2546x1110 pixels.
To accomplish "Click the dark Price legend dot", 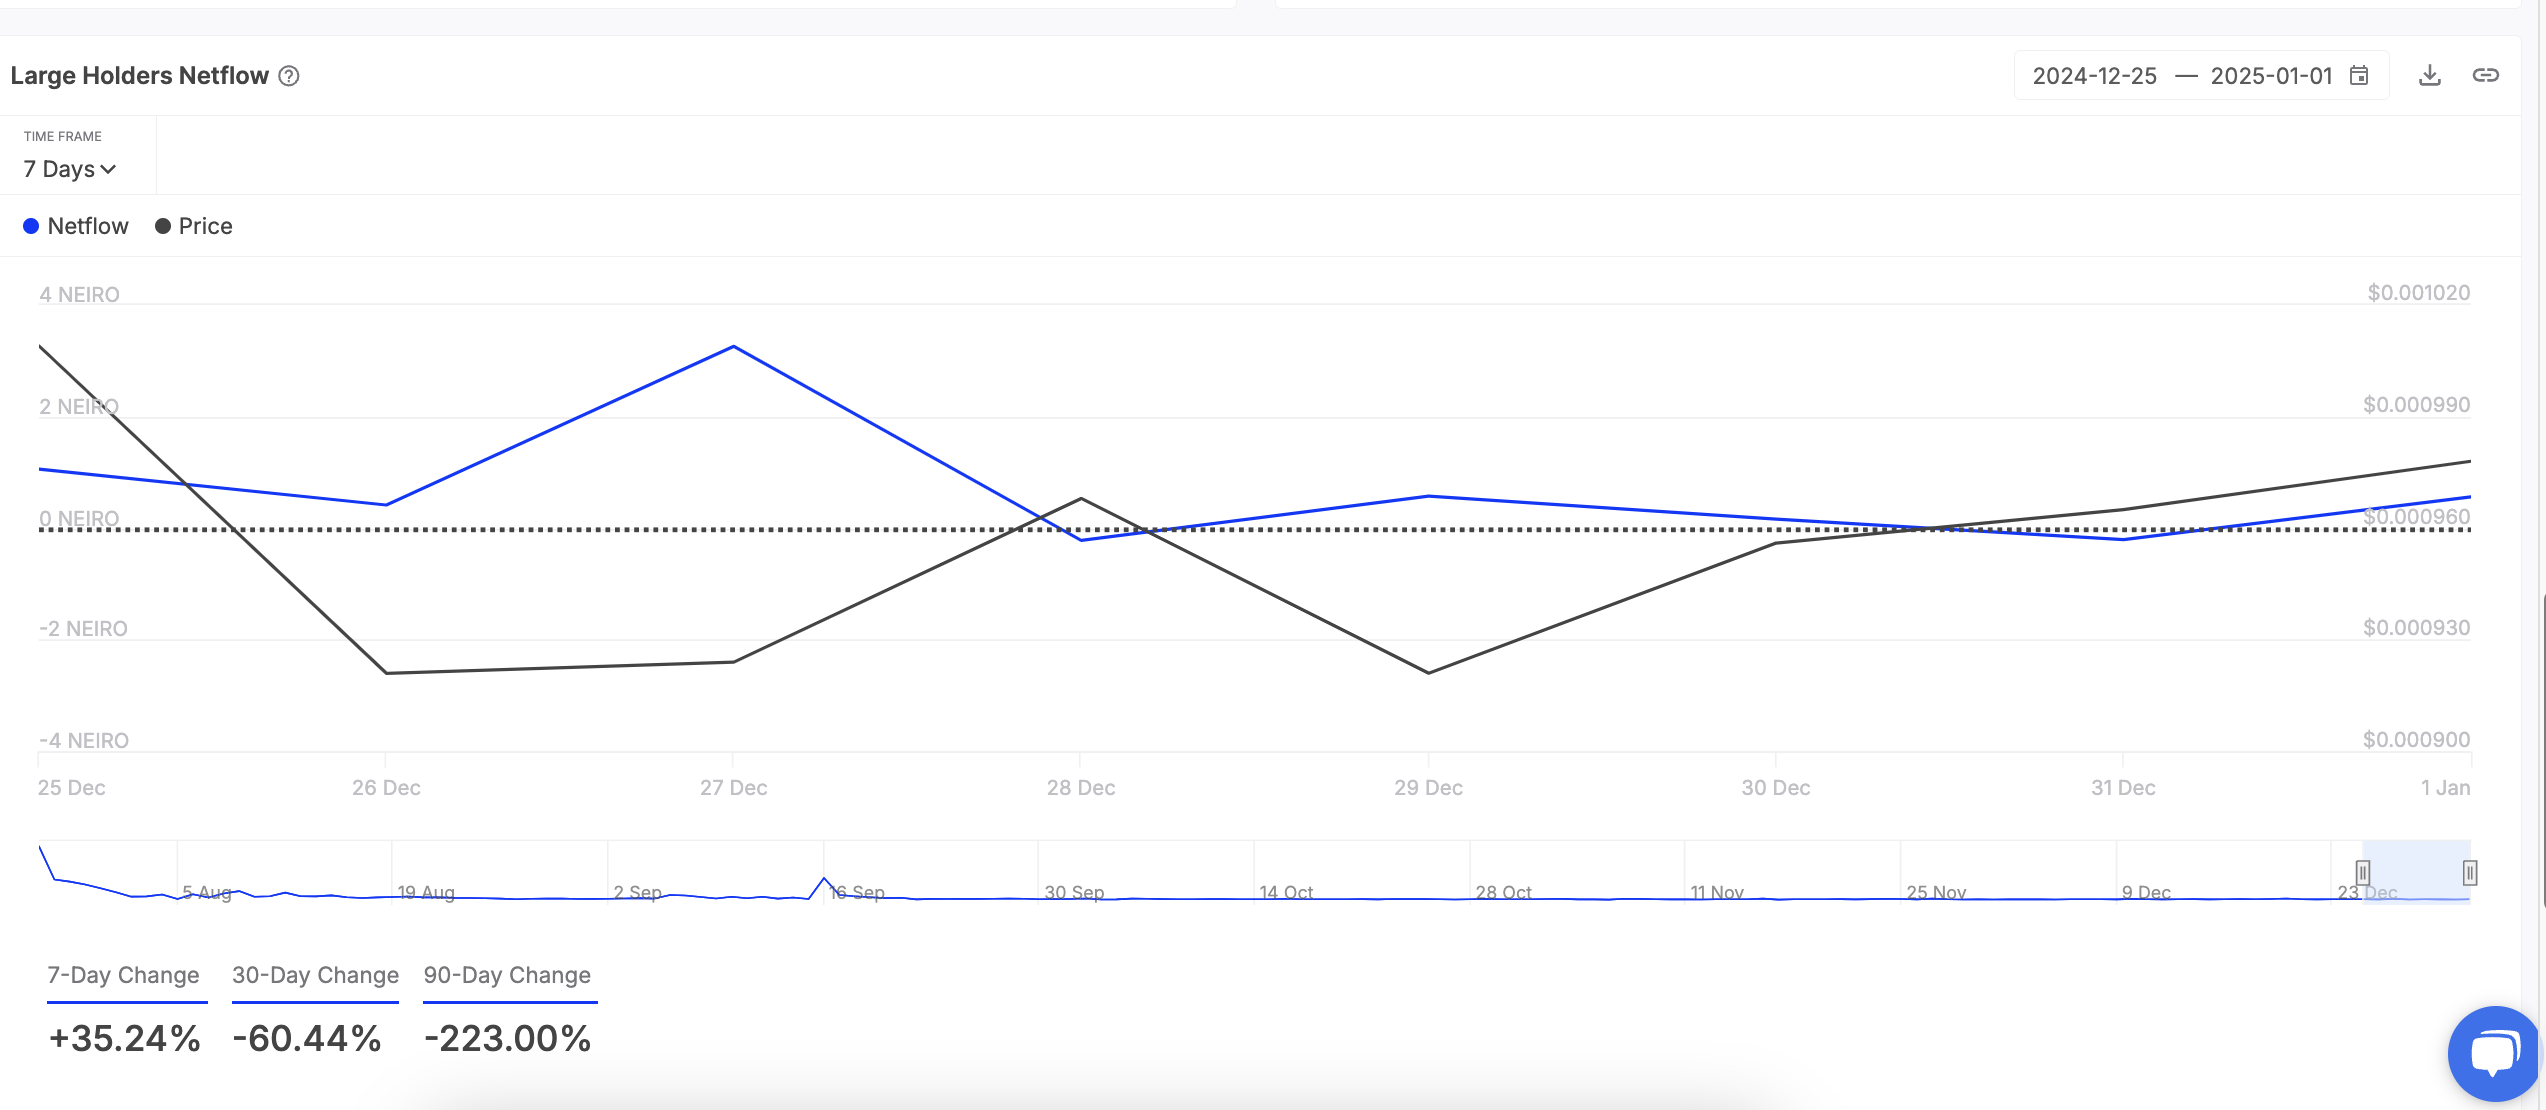I will pos(163,226).
